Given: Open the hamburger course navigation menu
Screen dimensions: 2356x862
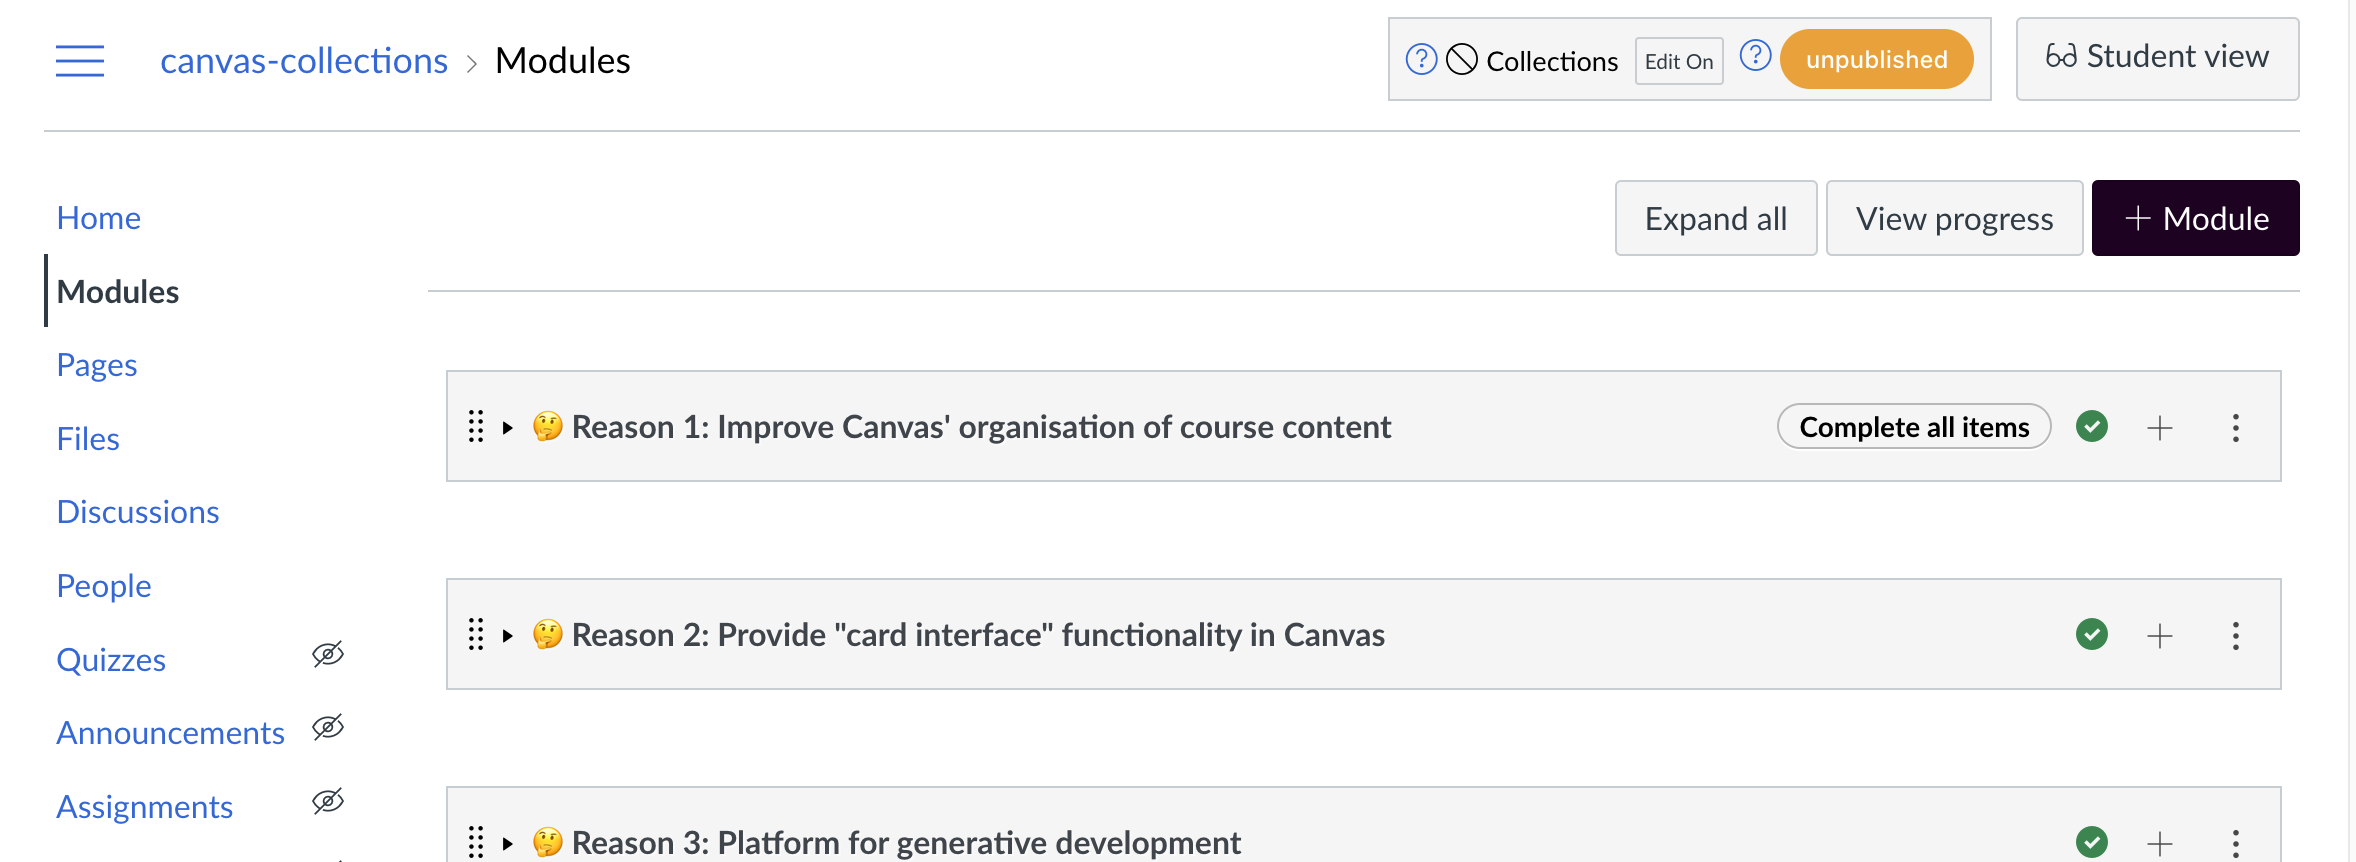Looking at the screenshot, I should (80, 61).
